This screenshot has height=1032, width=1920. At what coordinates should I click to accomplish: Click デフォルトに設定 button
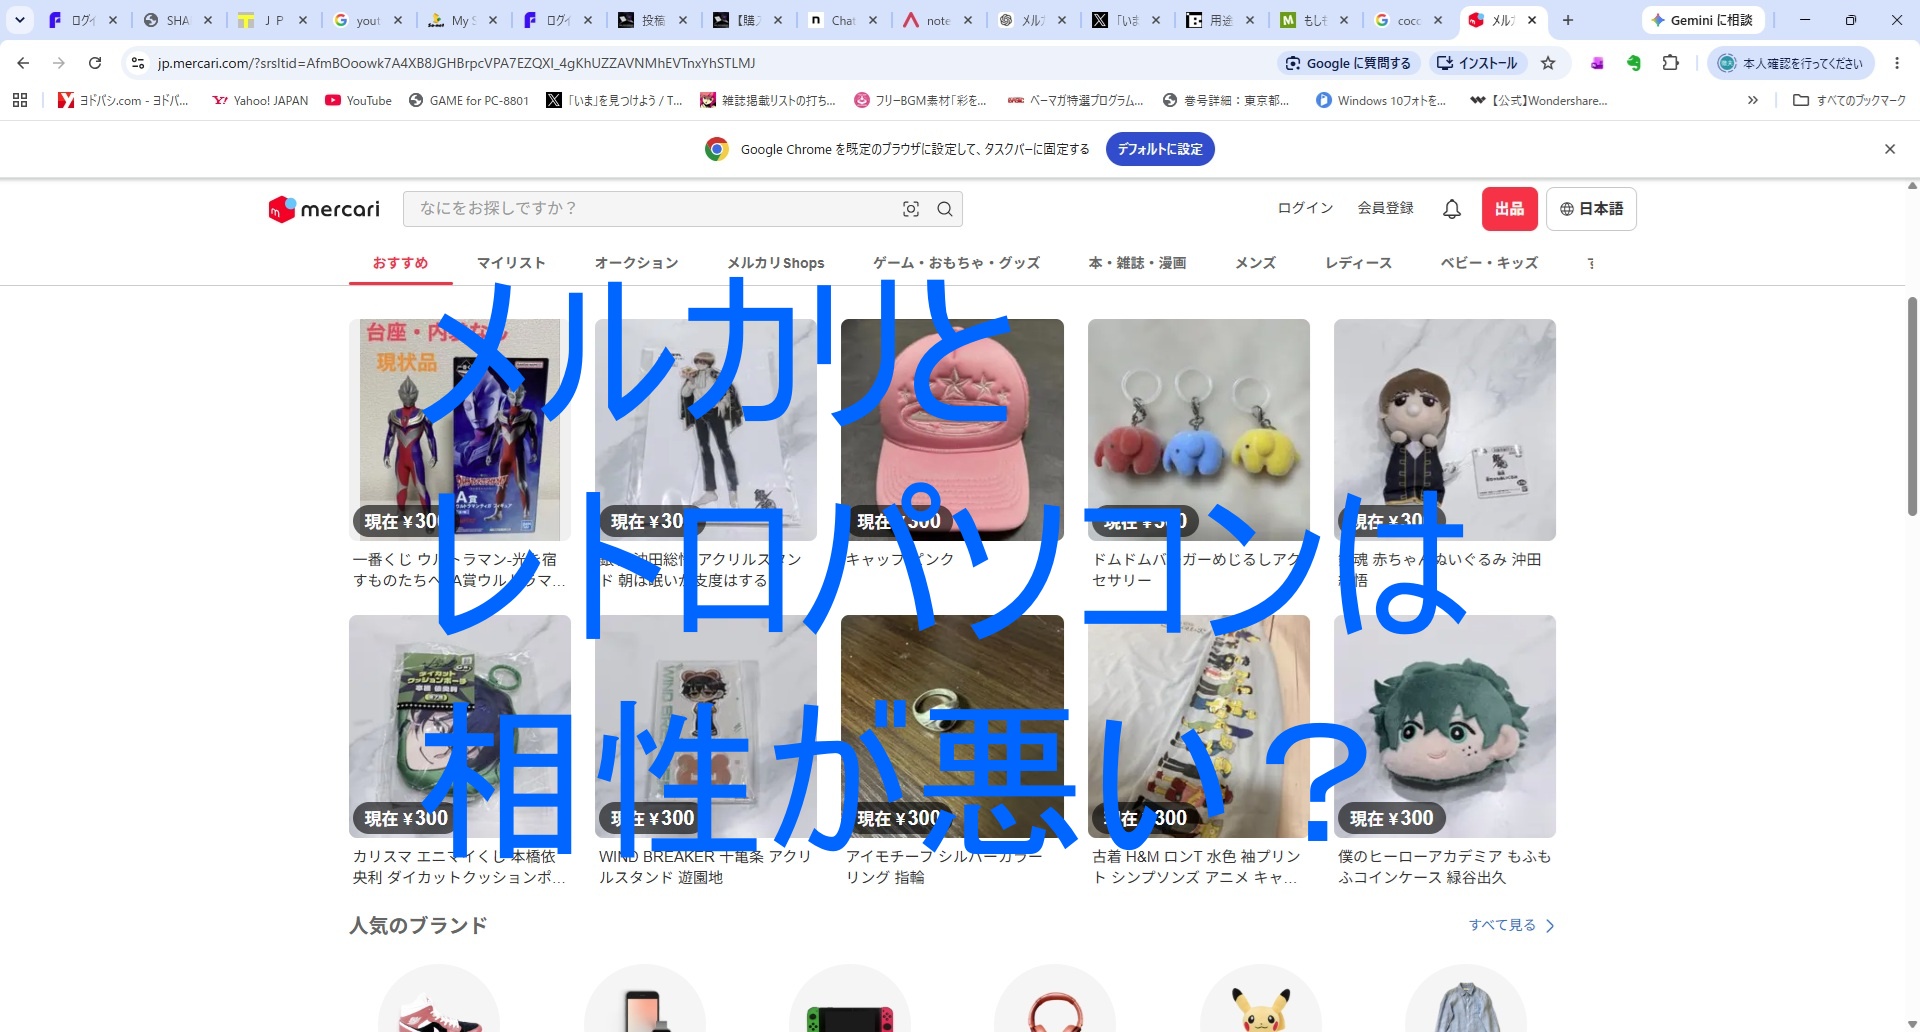(1160, 149)
